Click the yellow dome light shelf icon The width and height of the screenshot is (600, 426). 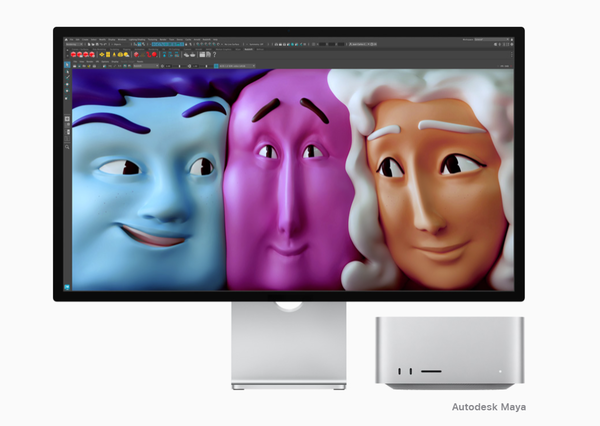120,55
